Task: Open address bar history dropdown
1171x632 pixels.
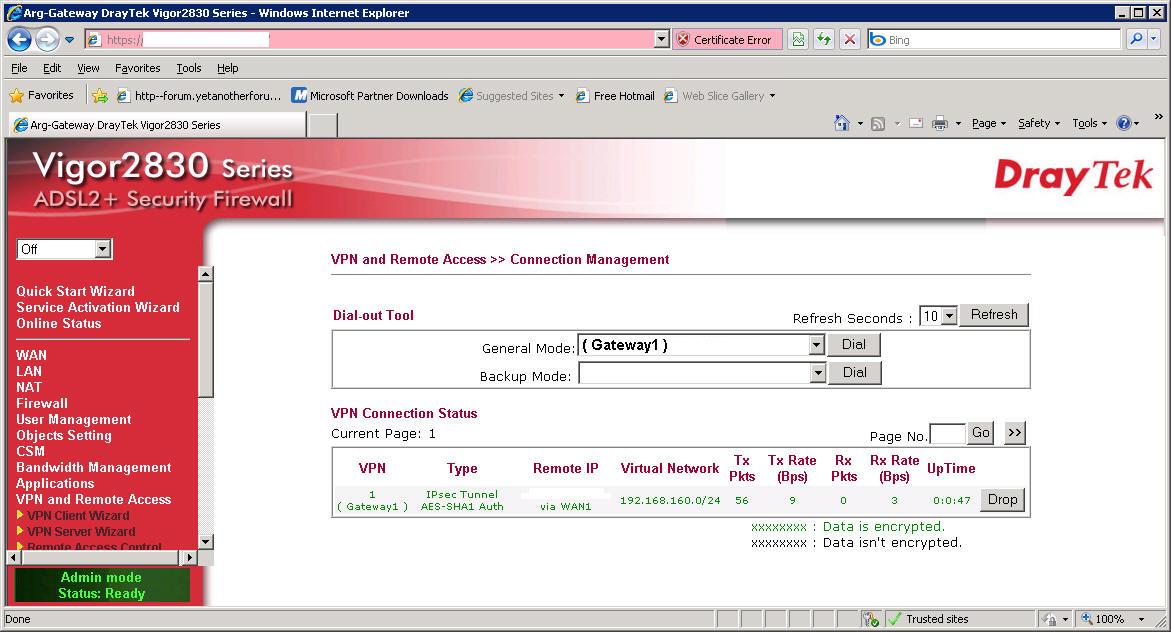Action: [x=661, y=40]
